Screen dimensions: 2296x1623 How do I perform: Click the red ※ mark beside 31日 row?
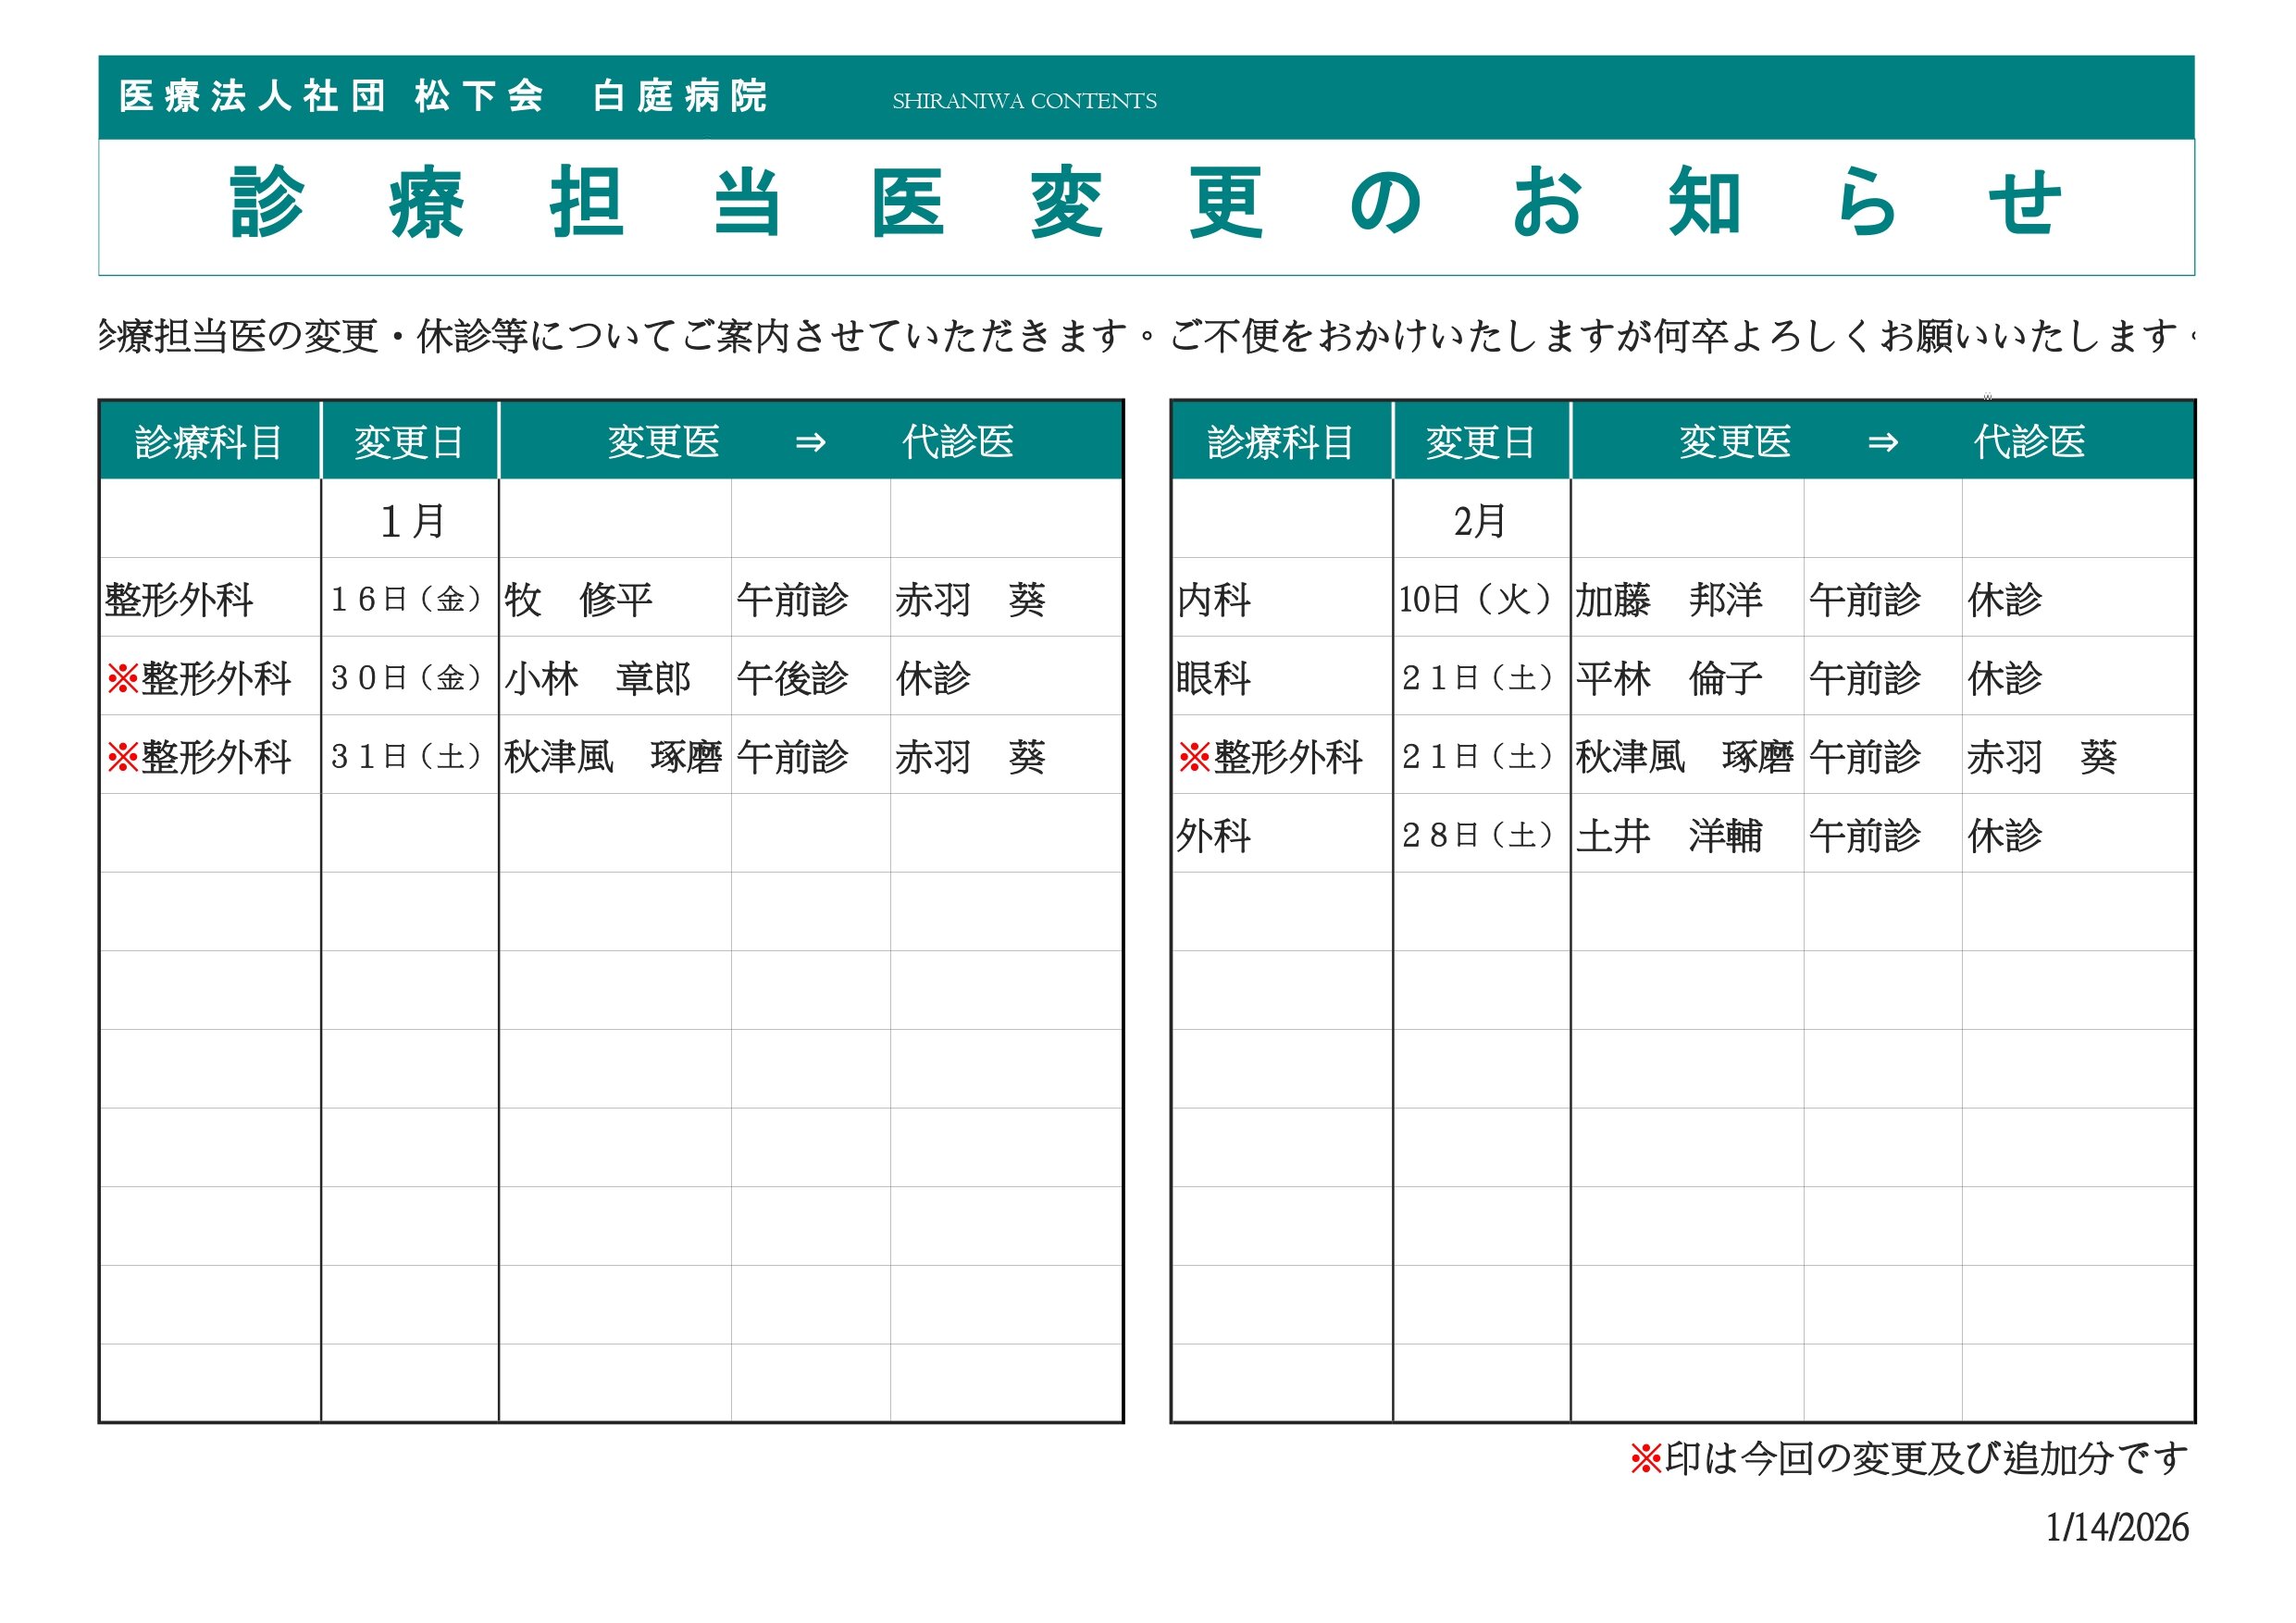(x=122, y=757)
